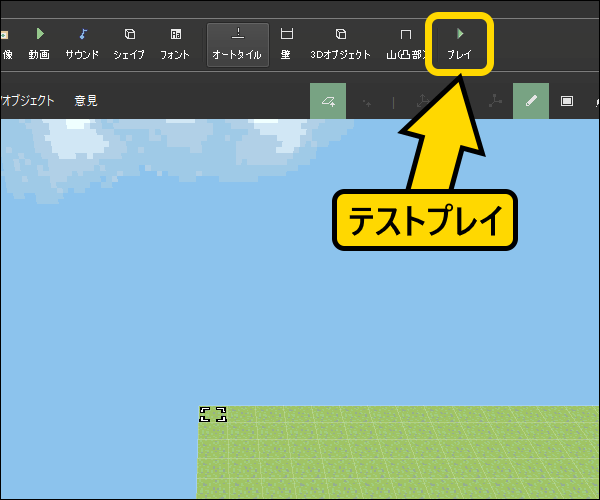Select the 山凸部 terrain bump tool
This screenshot has height=500, width=600.
(405, 43)
